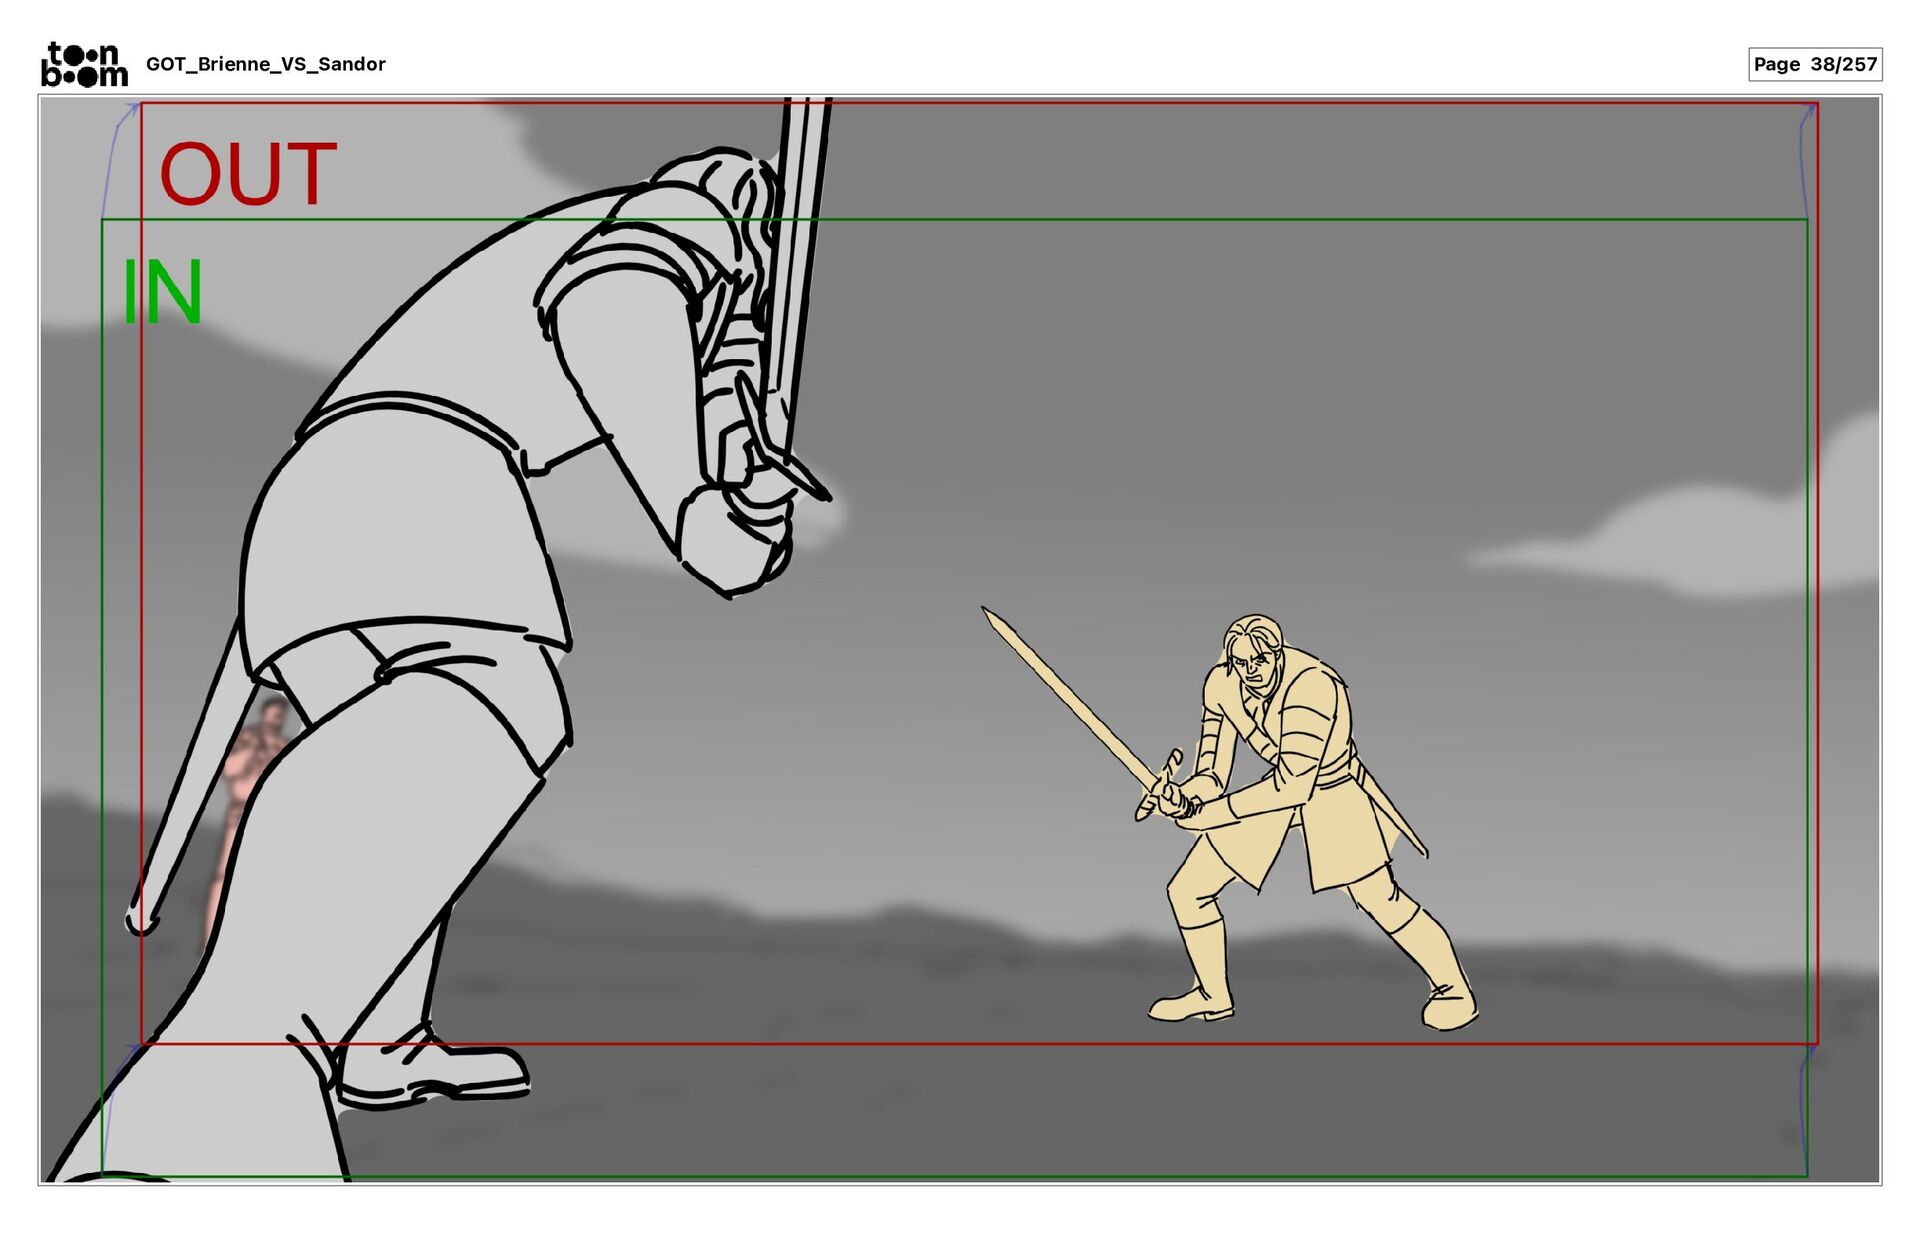Click the Page 38/257 indicator box
This screenshot has height=1242, width=1920.
[1814, 64]
